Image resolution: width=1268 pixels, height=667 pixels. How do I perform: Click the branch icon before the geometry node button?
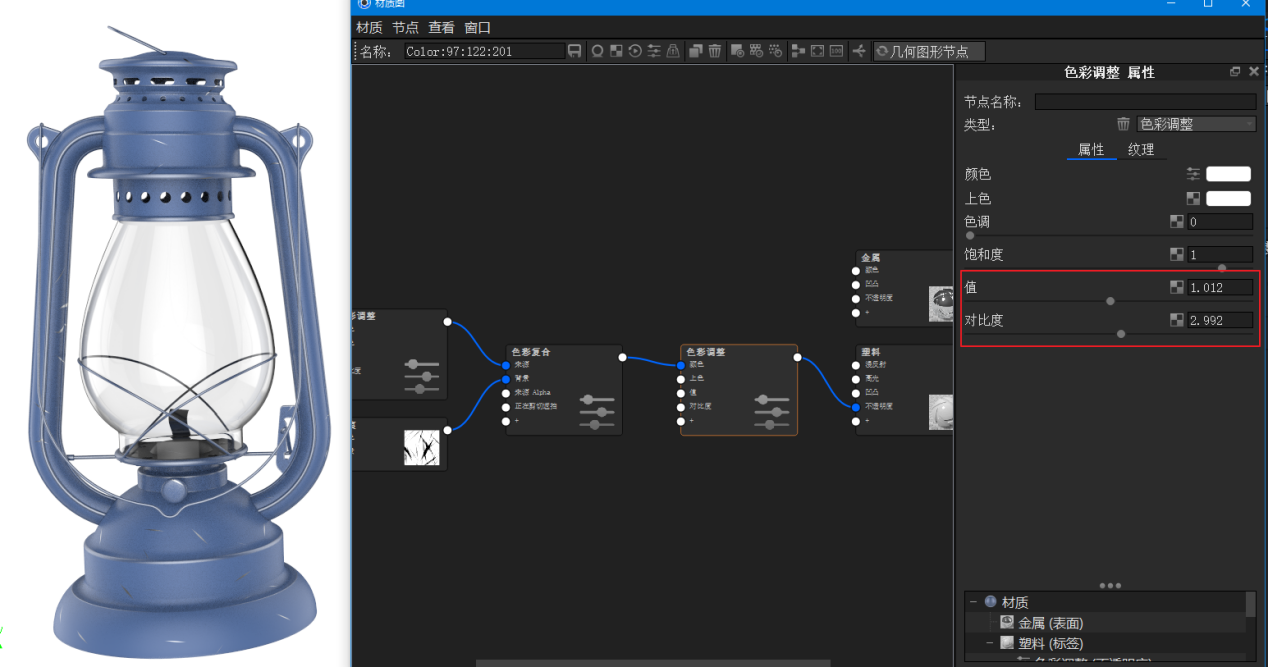[x=859, y=51]
